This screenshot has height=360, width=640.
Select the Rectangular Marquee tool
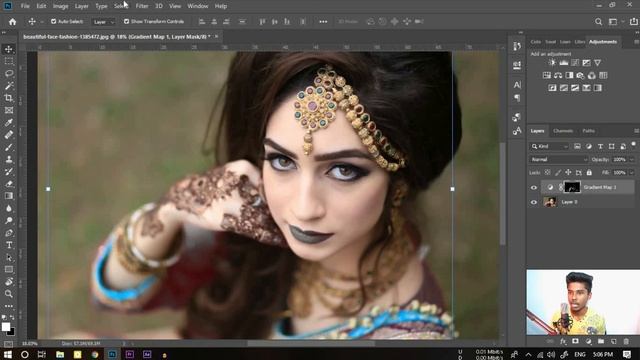coord(9,62)
